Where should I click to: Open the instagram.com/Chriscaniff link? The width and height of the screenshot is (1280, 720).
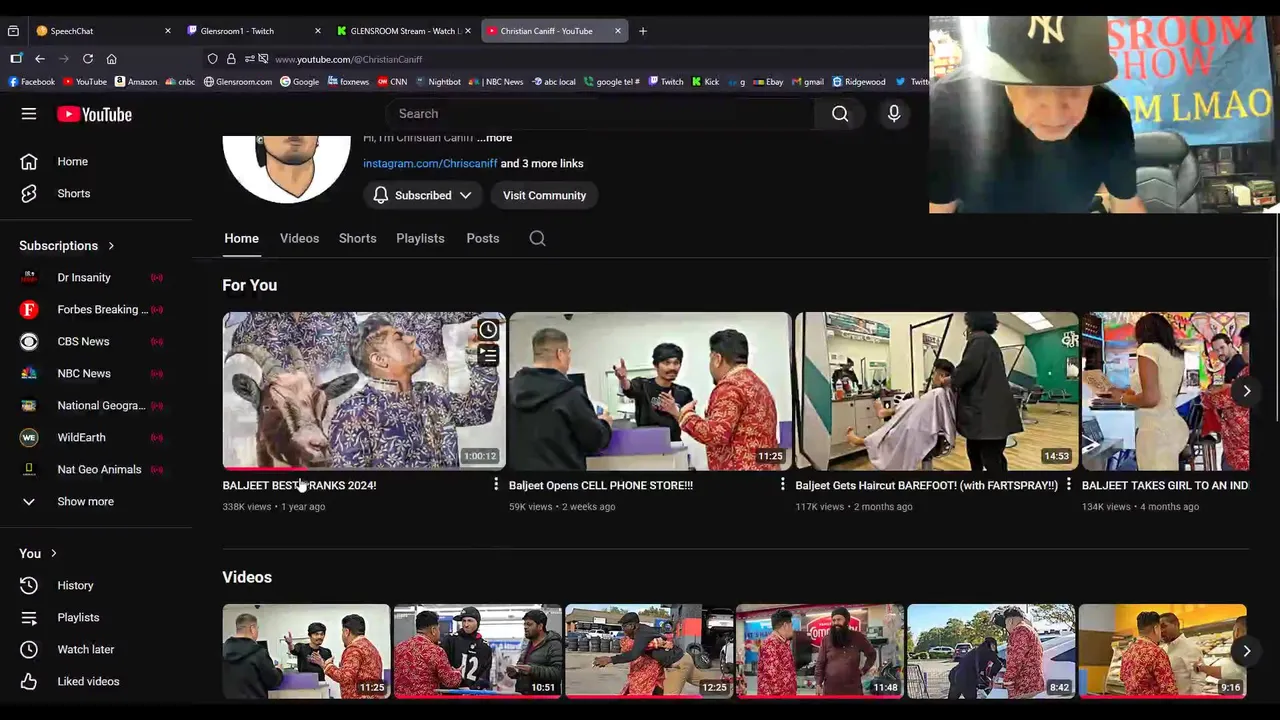(430, 163)
